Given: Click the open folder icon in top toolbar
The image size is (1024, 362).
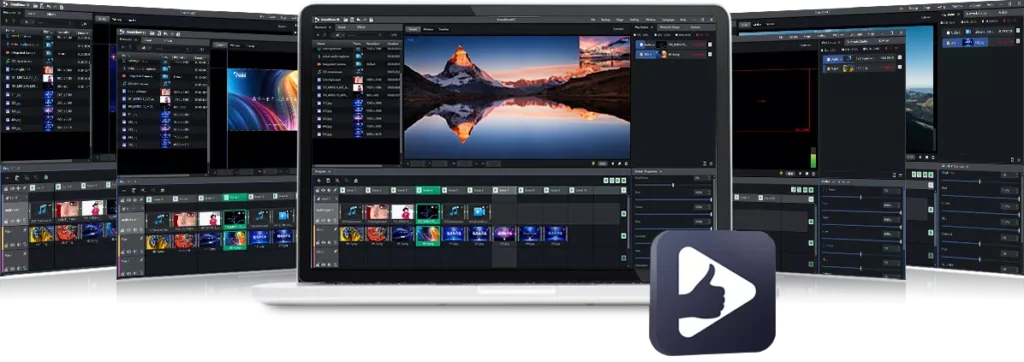Looking at the screenshot, I should pos(346,20).
